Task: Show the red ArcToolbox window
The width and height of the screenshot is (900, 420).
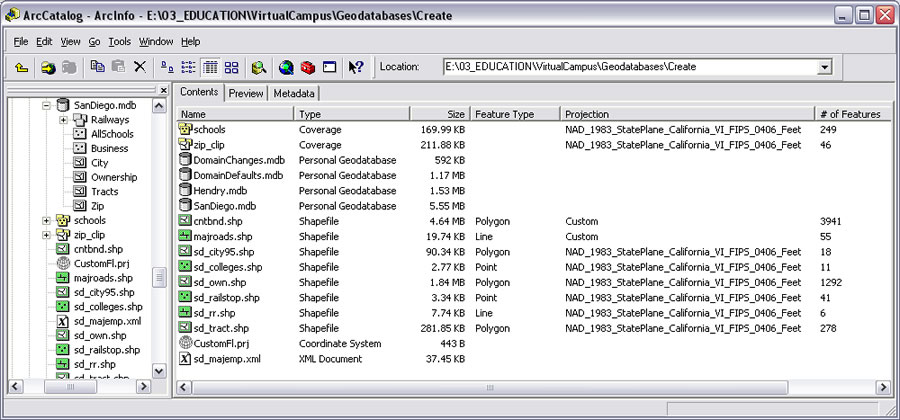Action: [308, 67]
